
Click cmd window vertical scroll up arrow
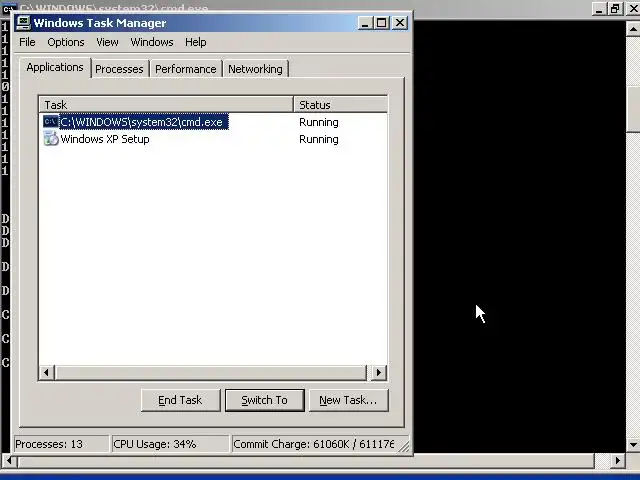(x=633, y=29)
